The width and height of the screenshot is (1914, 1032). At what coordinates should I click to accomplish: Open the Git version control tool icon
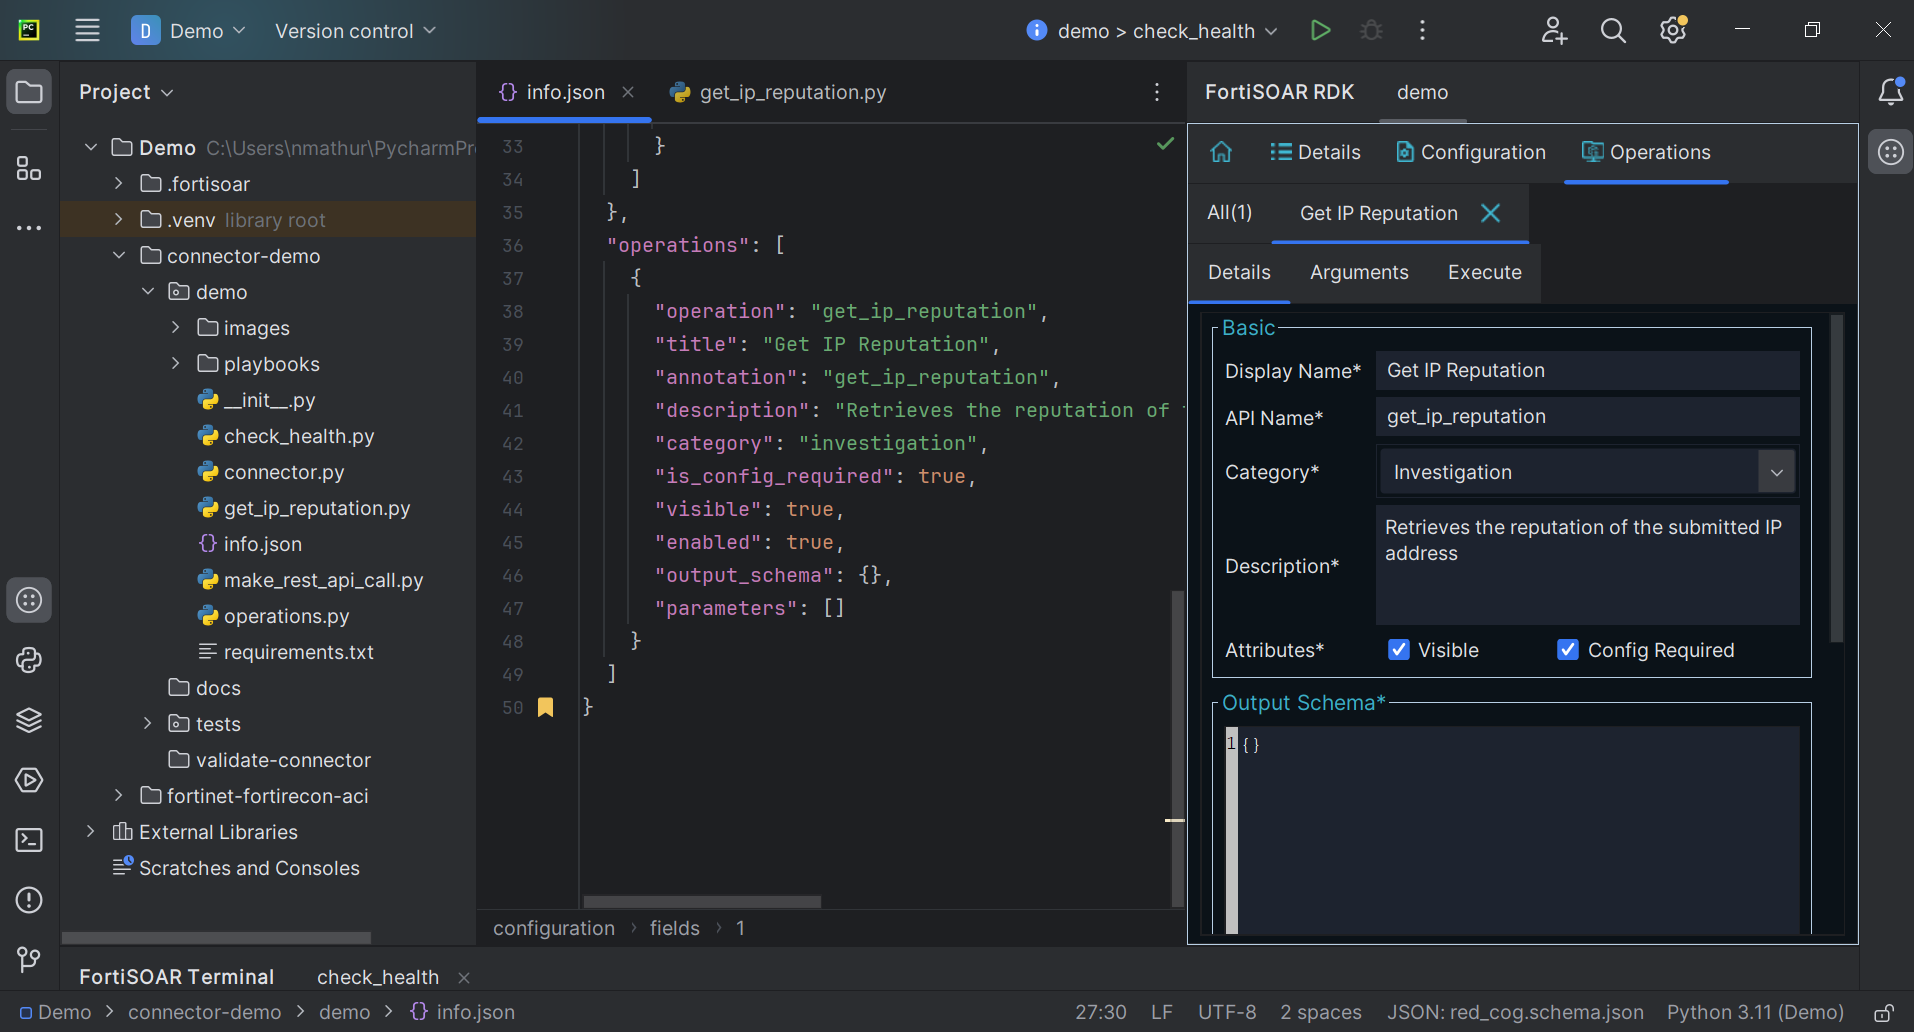(29, 960)
